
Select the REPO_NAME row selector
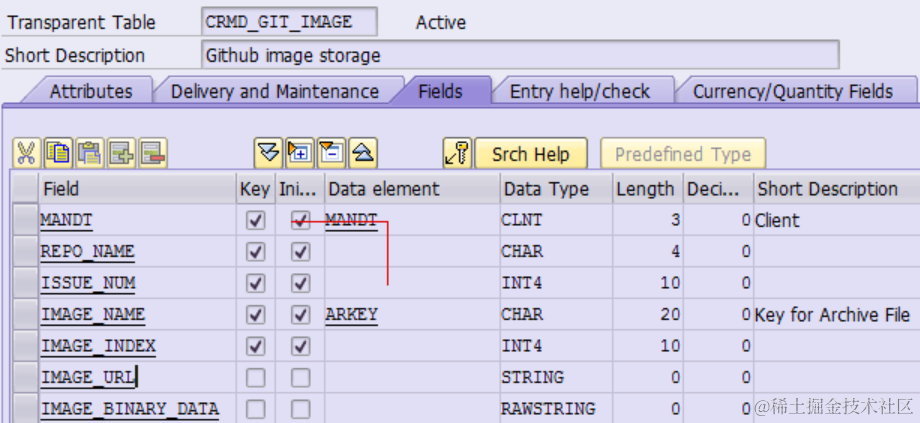(x=25, y=252)
